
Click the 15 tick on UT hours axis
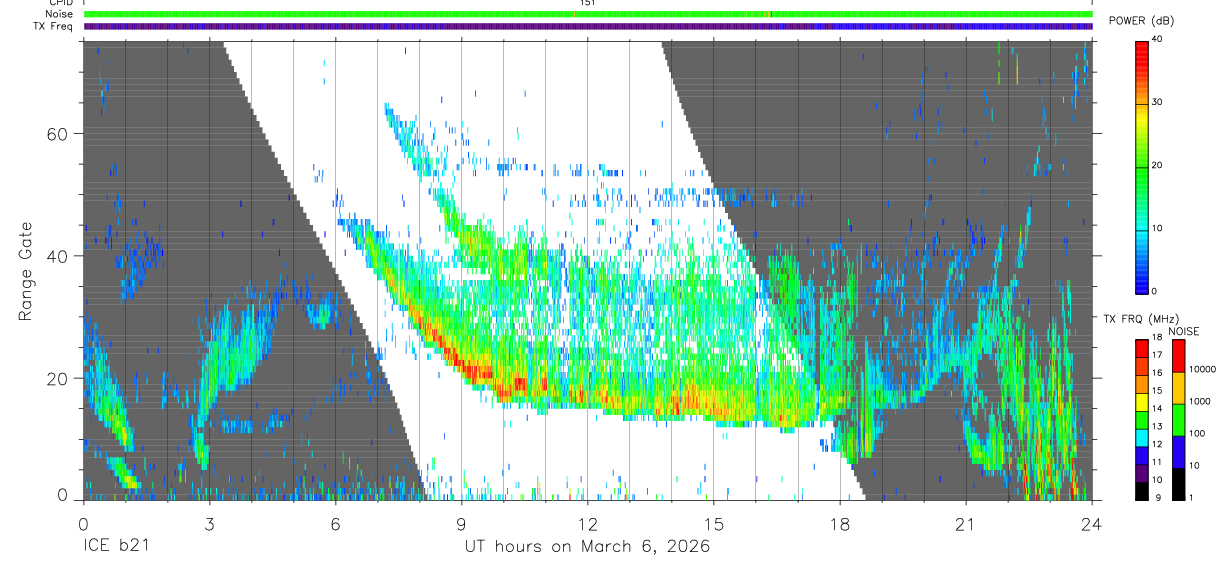pyautogui.click(x=714, y=523)
